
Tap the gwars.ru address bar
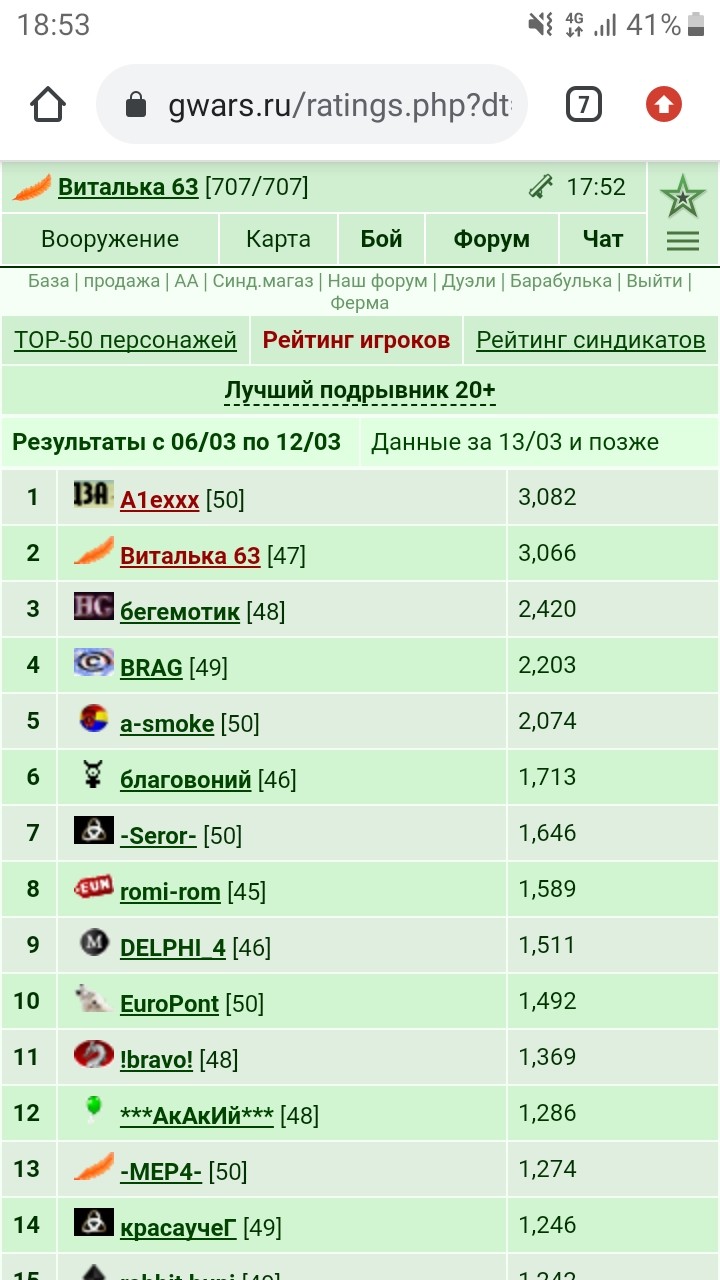(x=311, y=105)
